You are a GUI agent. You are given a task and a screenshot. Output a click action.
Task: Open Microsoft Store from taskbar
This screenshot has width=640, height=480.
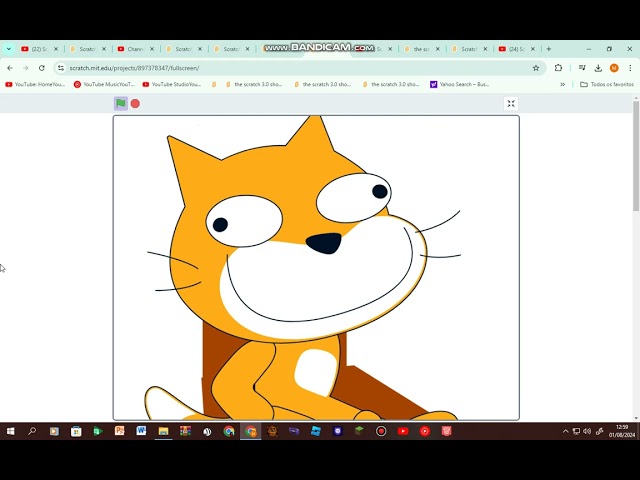76,431
